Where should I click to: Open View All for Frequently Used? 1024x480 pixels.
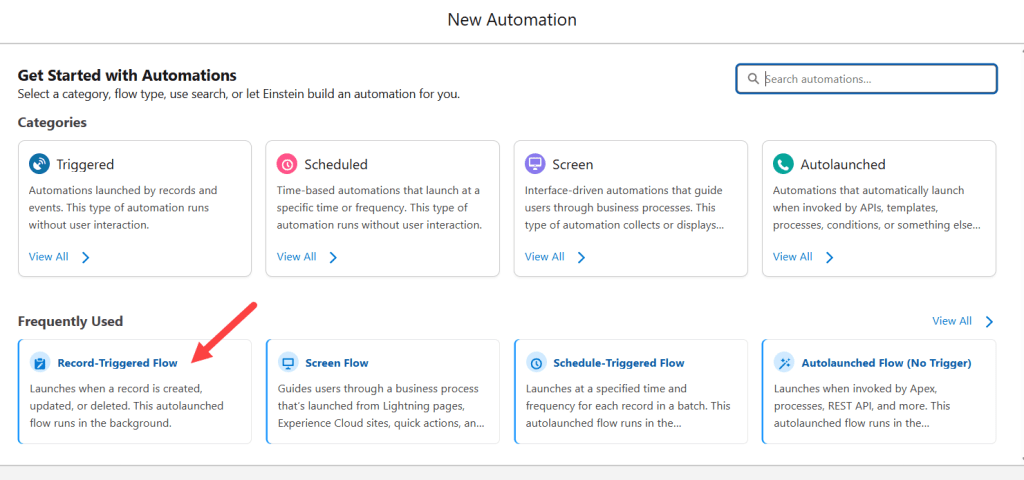[951, 321]
